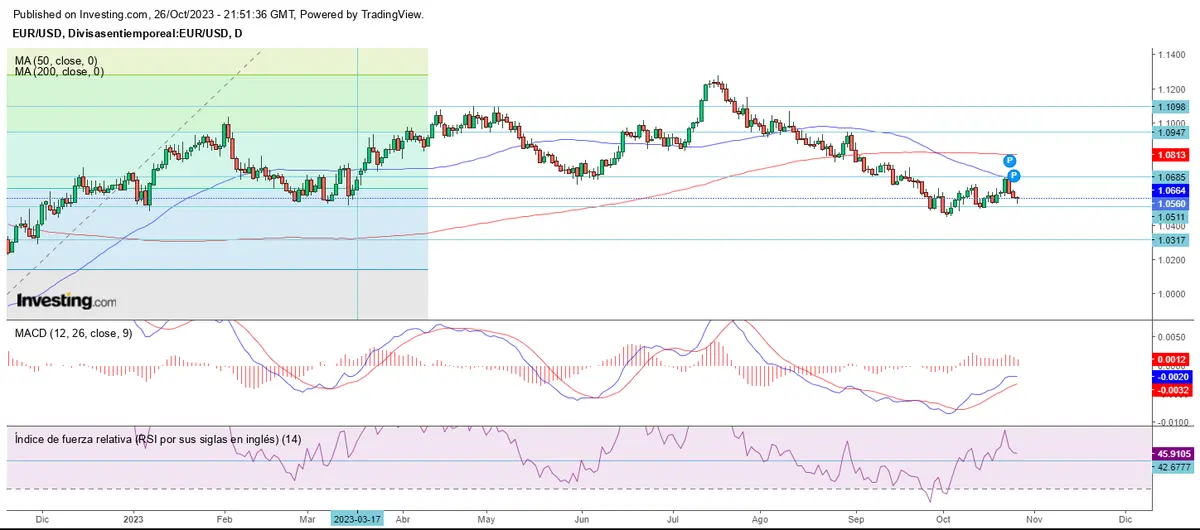Click the Jul label on time axis
This screenshot has height=530, width=1200.
(x=673, y=520)
